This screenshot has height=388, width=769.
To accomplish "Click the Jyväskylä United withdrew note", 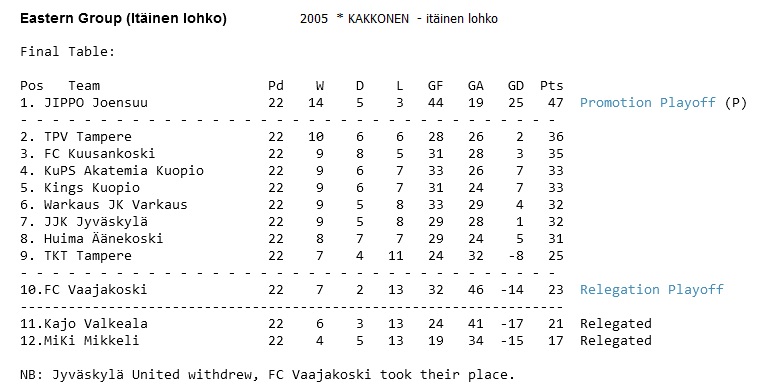I will pyautogui.click(x=267, y=375).
